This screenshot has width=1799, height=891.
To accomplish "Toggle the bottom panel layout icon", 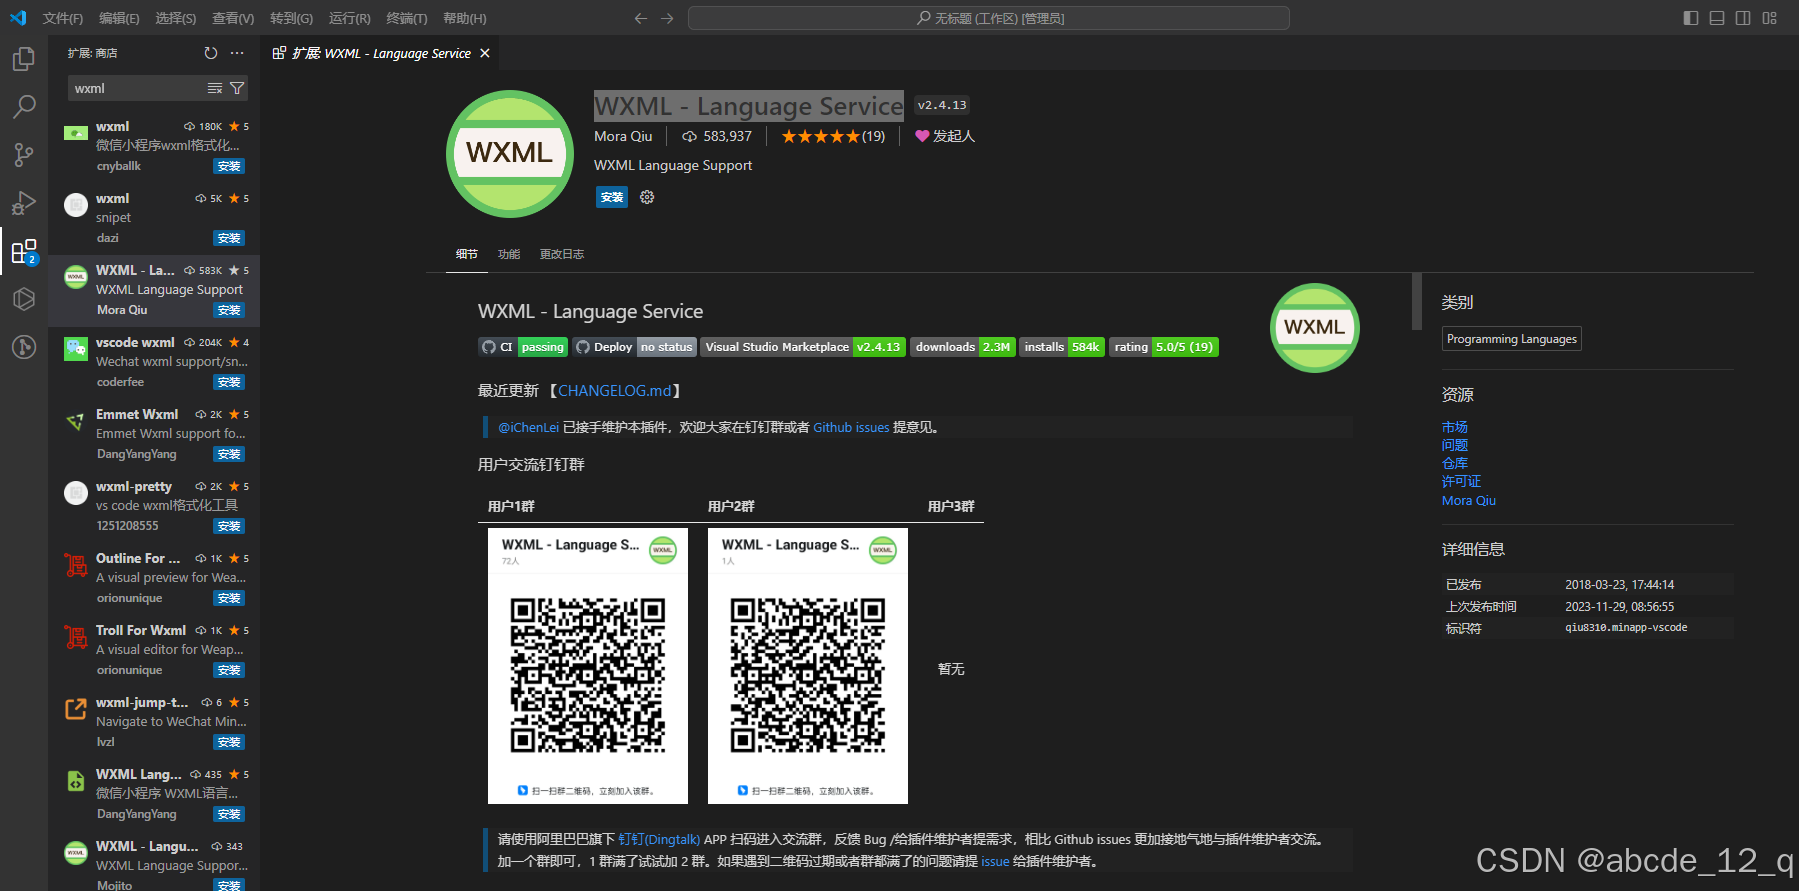I will [1717, 18].
